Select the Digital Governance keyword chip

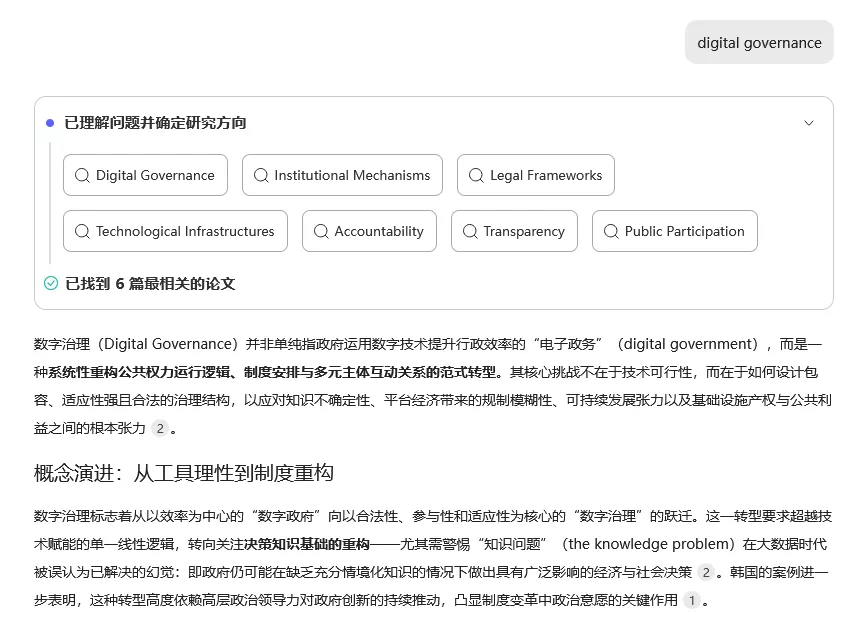pyautogui.click(x=145, y=175)
